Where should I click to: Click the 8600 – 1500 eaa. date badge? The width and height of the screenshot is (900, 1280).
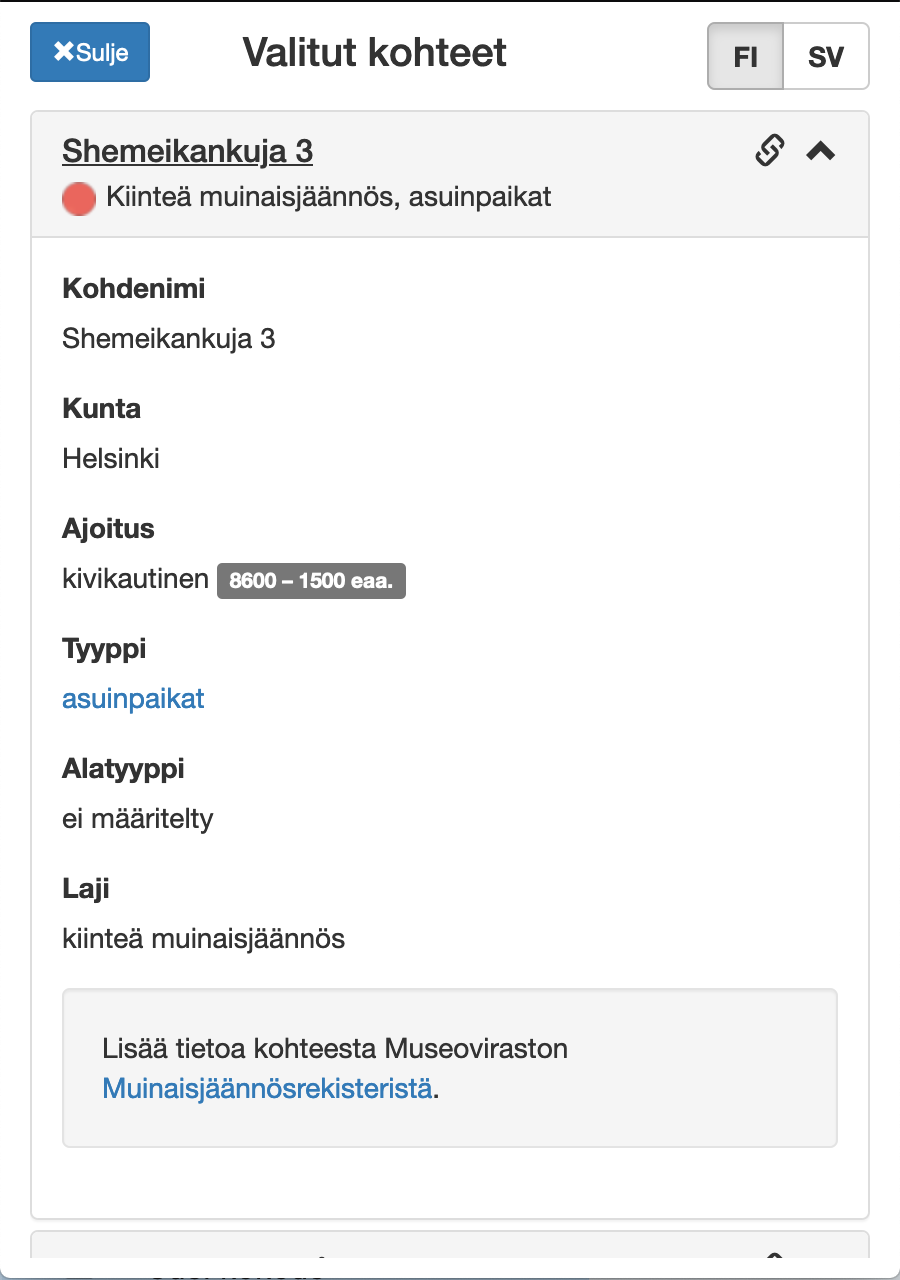pos(311,580)
